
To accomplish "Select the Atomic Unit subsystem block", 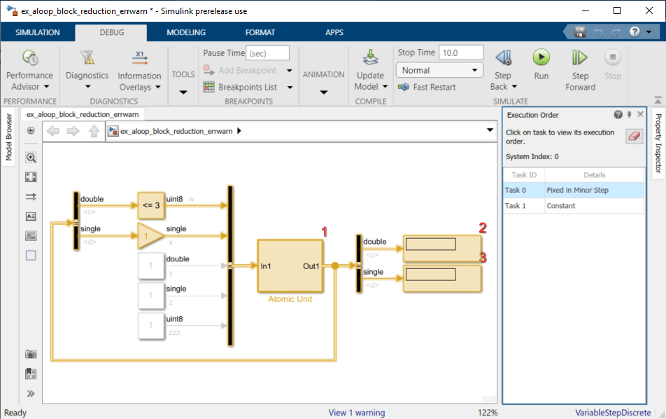I will coord(290,266).
